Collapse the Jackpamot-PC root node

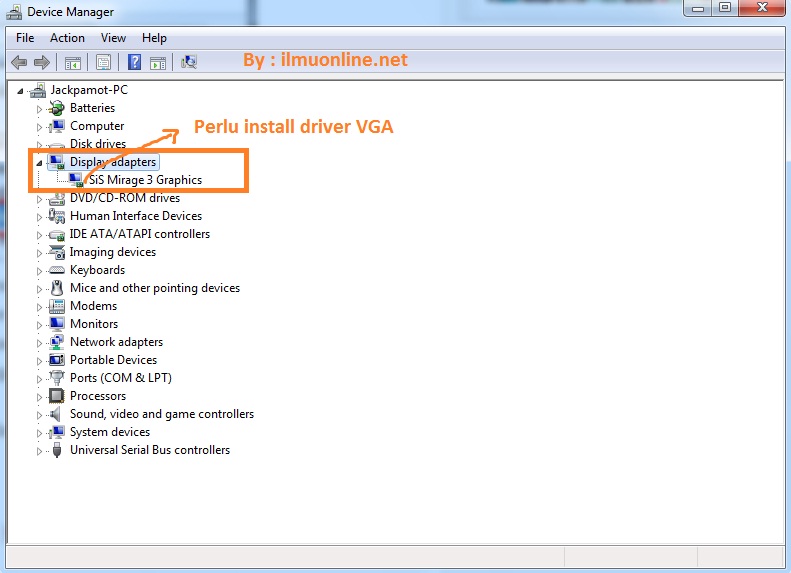[x=21, y=90]
